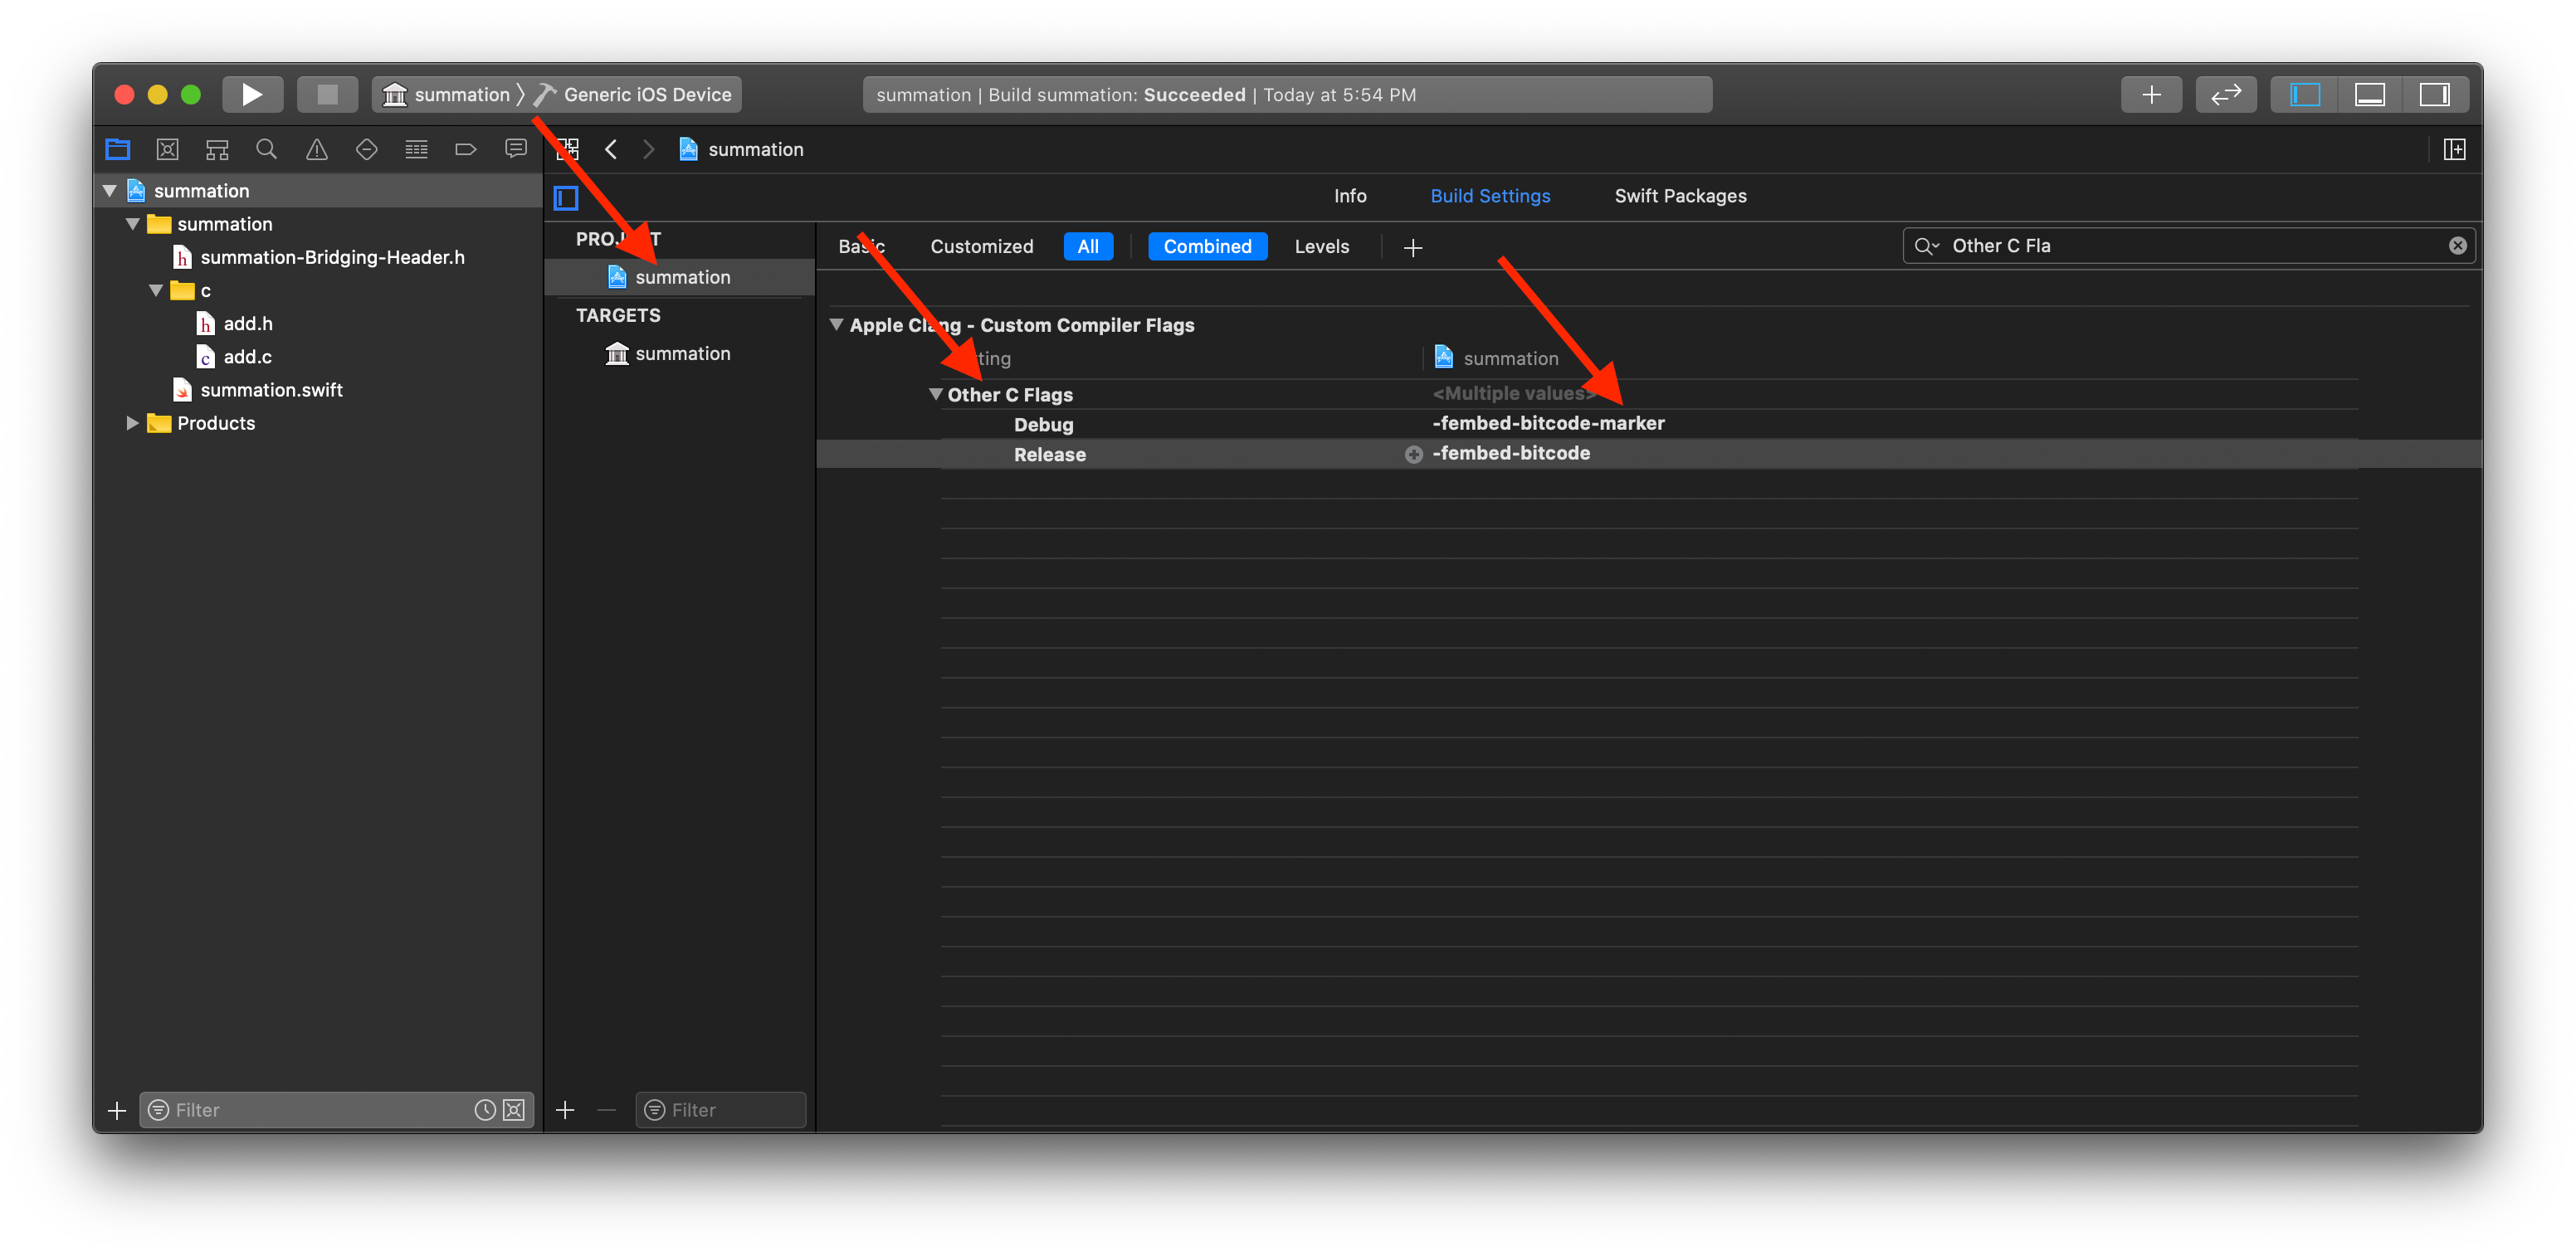
Task: Click the Run (play) button
Action: click(252, 94)
